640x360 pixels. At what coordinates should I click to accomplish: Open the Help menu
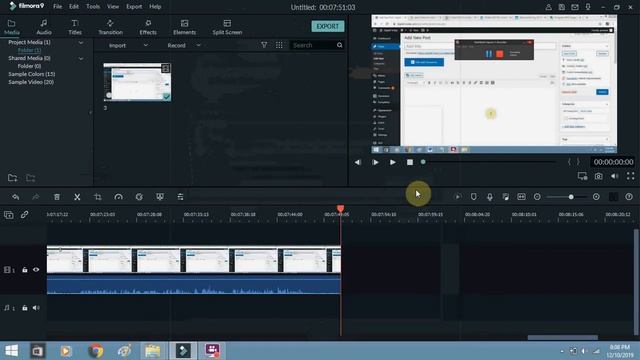click(155, 7)
